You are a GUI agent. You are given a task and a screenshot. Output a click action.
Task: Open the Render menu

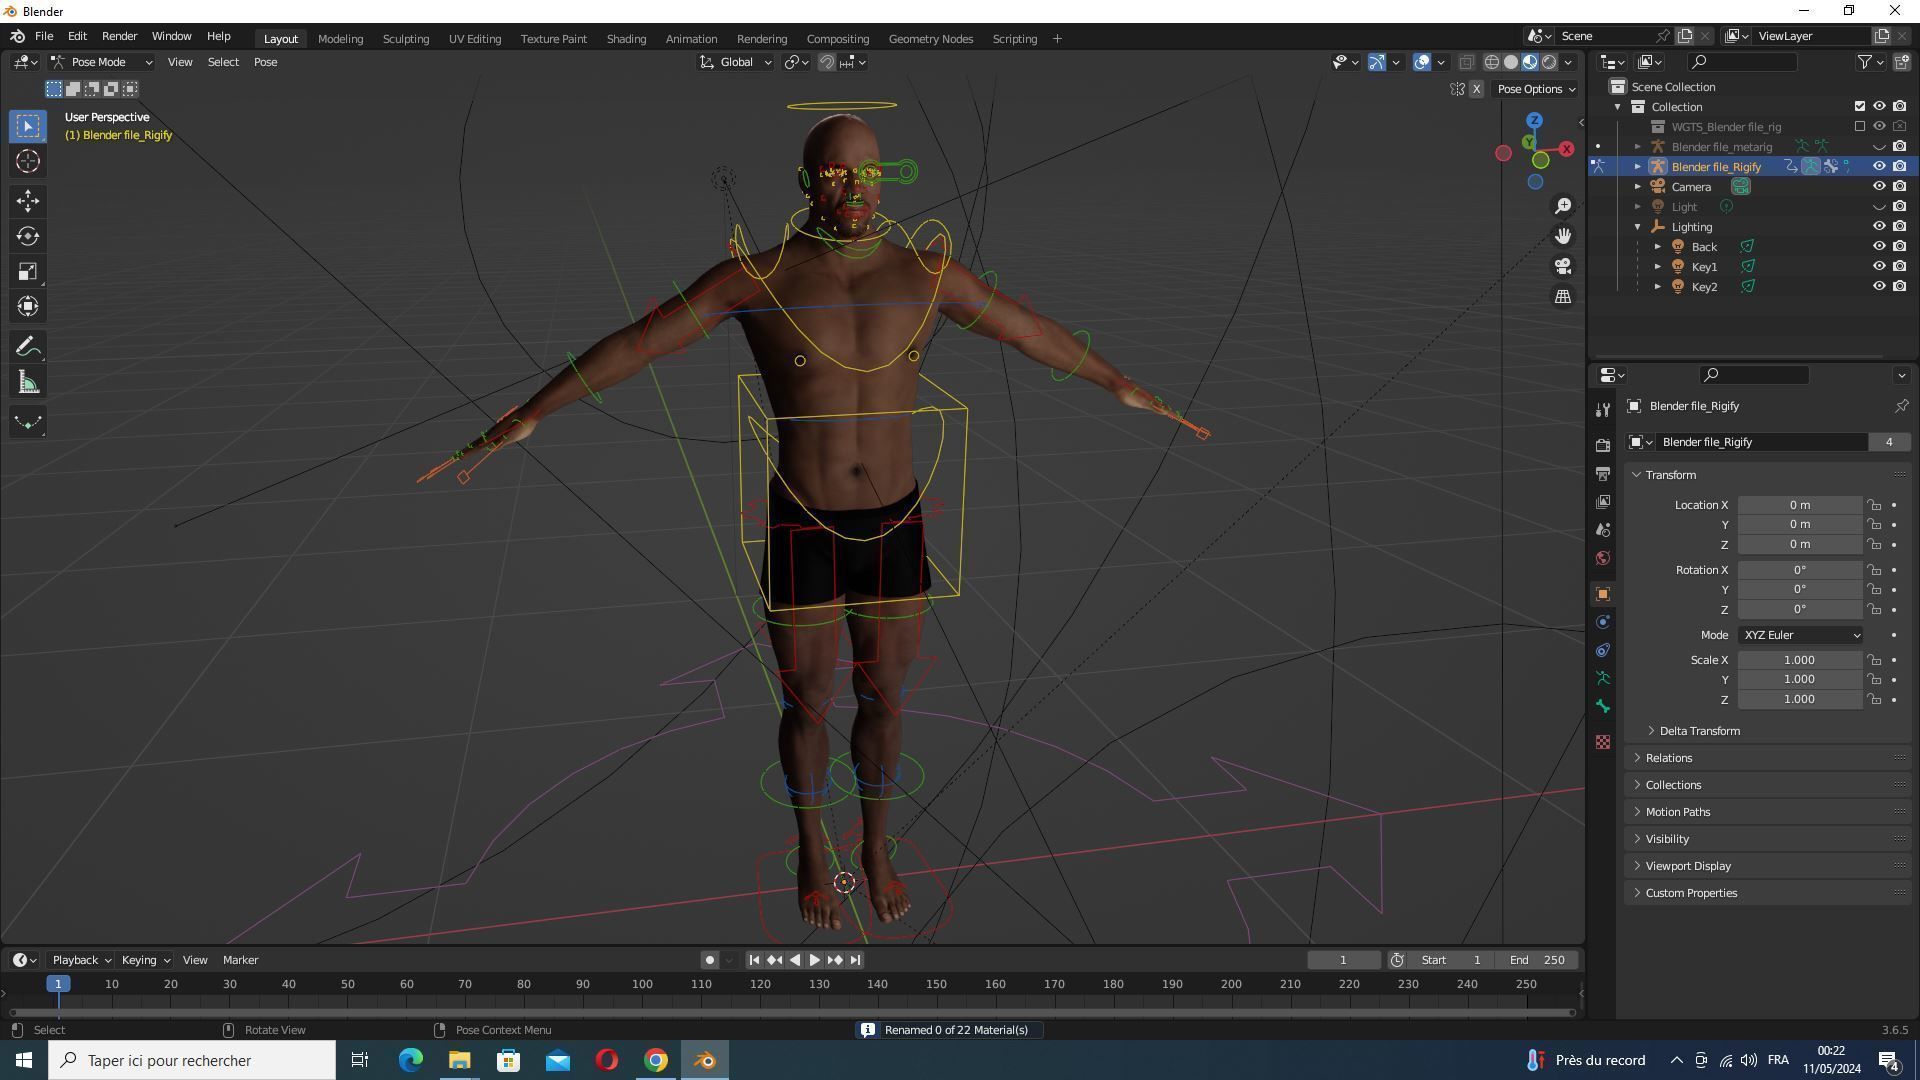[x=119, y=36]
